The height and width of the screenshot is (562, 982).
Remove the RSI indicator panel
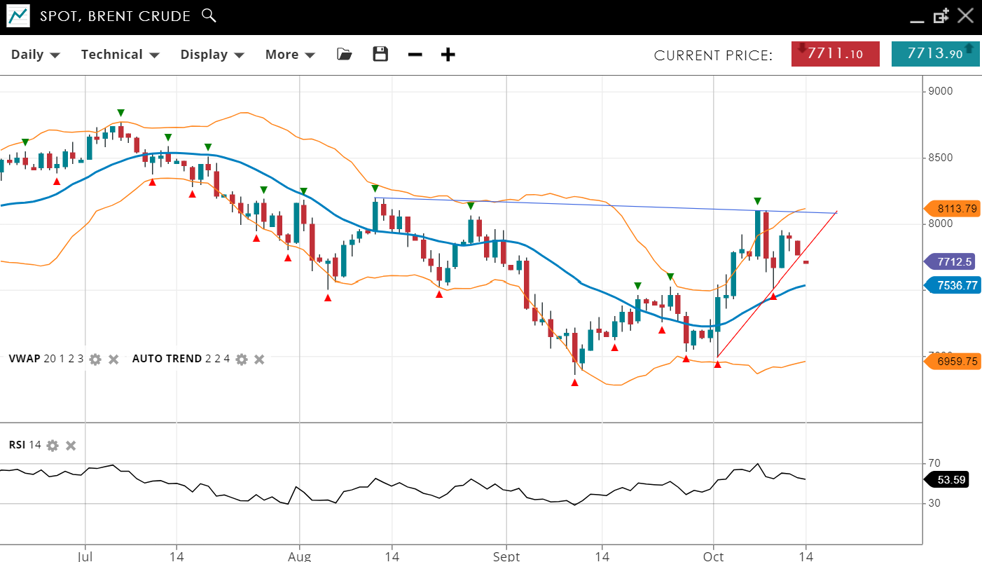[x=71, y=445]
